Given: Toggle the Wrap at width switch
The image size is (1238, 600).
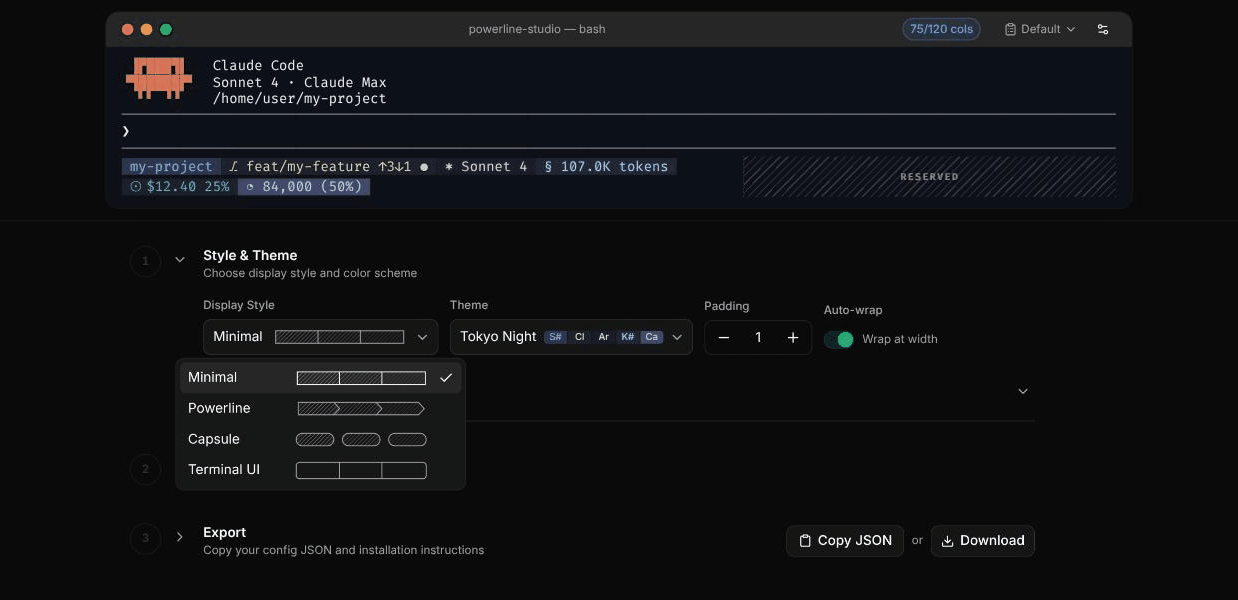Looking at the screenshot, I should click(839, 339).
